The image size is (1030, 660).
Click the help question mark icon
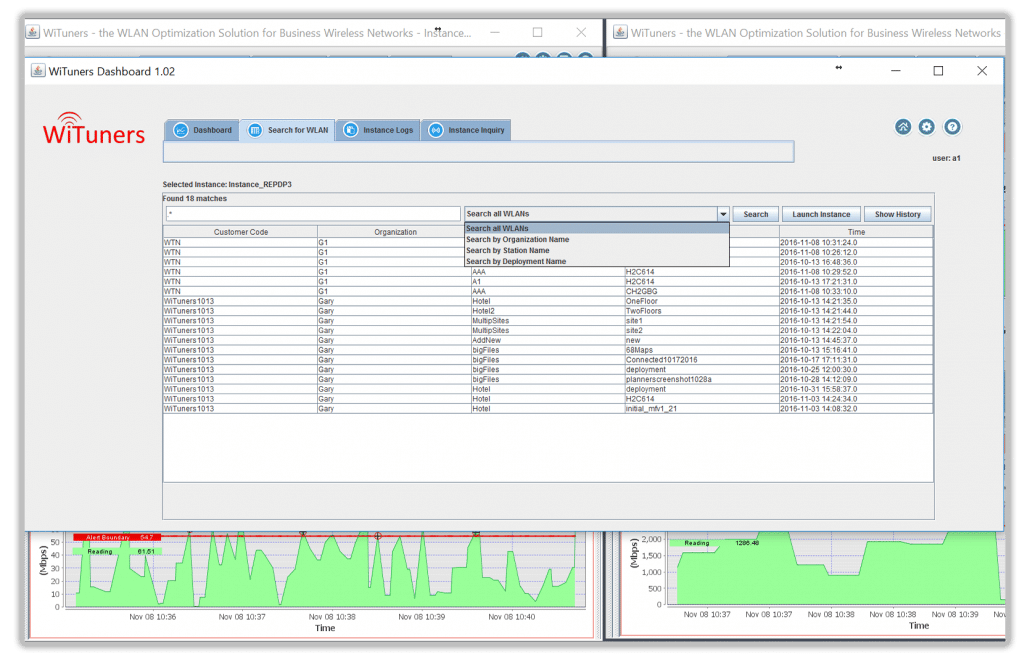pos(952,127)
